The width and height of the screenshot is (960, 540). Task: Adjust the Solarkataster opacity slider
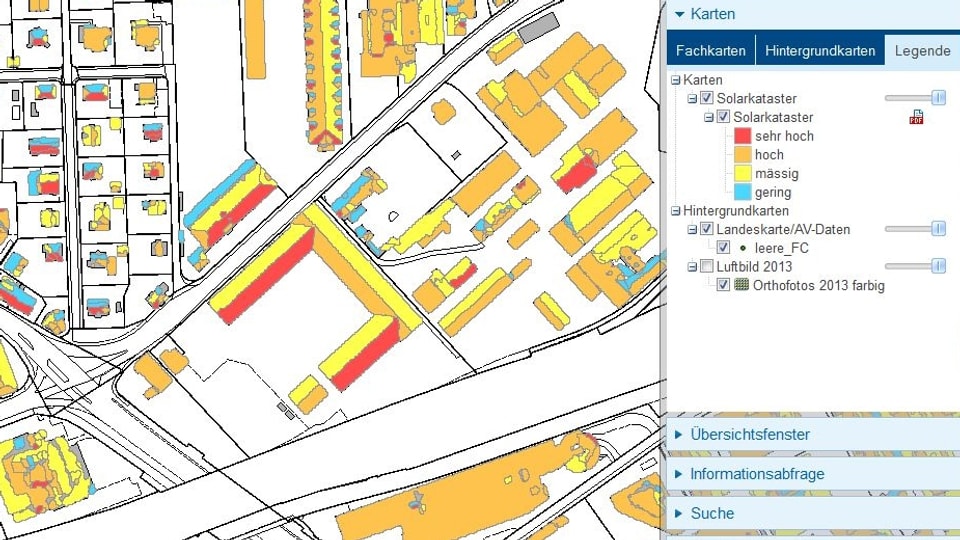point(915,98)
